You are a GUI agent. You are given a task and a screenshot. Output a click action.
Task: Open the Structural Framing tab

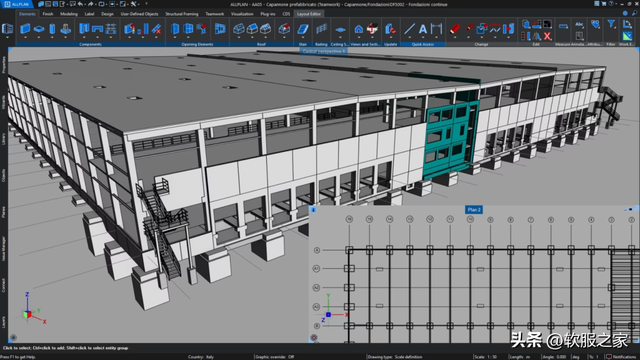click(182, 14)
